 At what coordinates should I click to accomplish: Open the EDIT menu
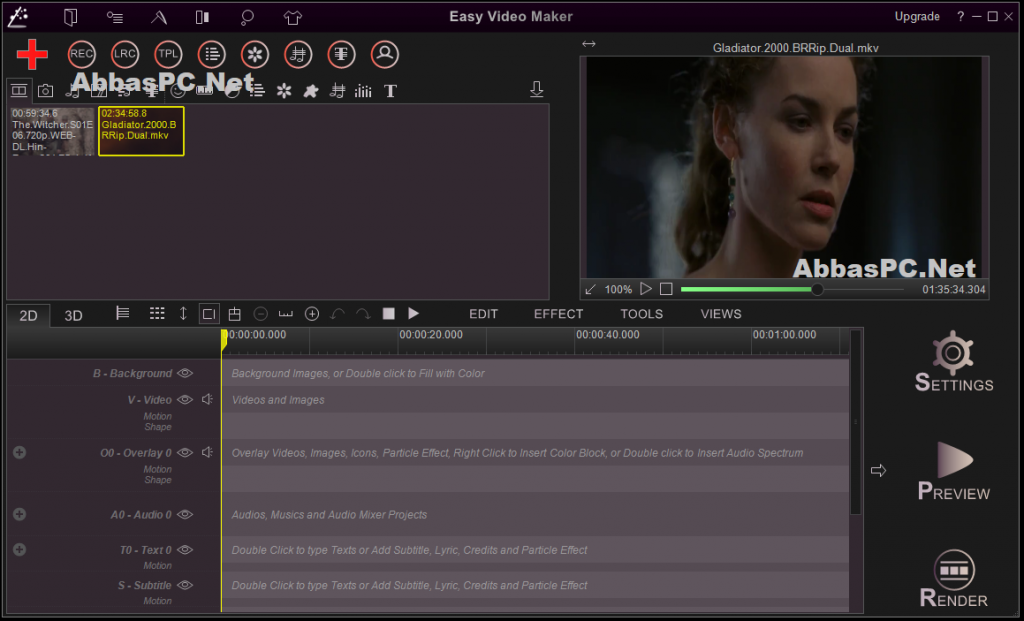tap(483, 314)
